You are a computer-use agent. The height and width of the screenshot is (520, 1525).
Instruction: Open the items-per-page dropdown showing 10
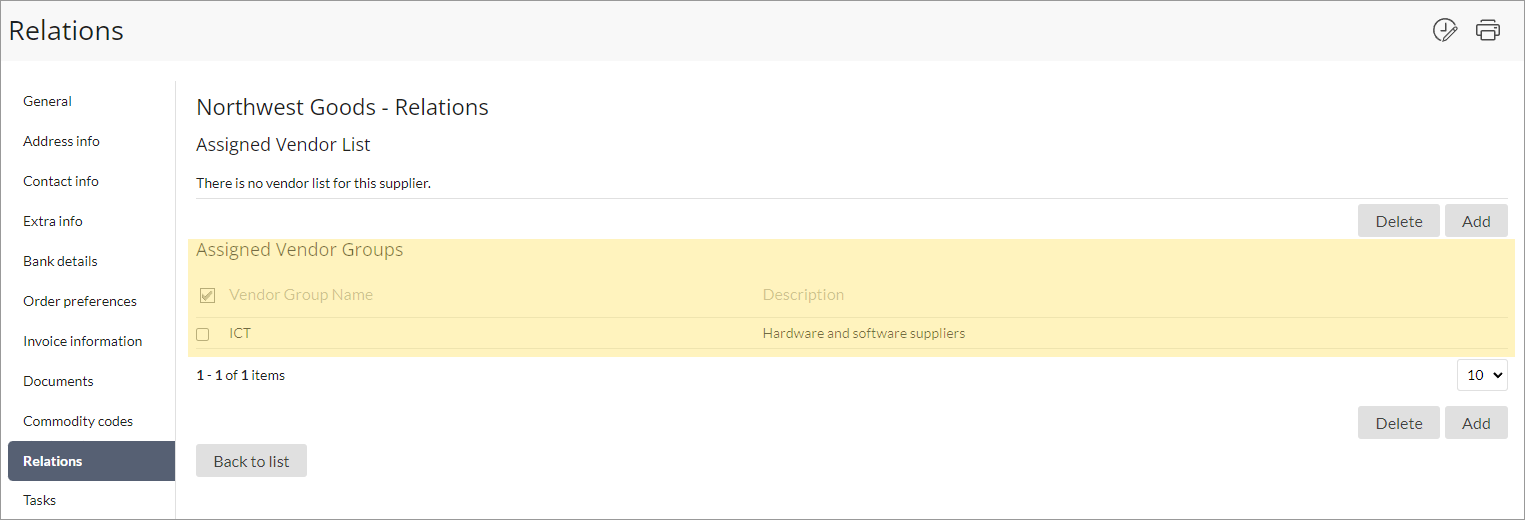tap(1482, 375)
